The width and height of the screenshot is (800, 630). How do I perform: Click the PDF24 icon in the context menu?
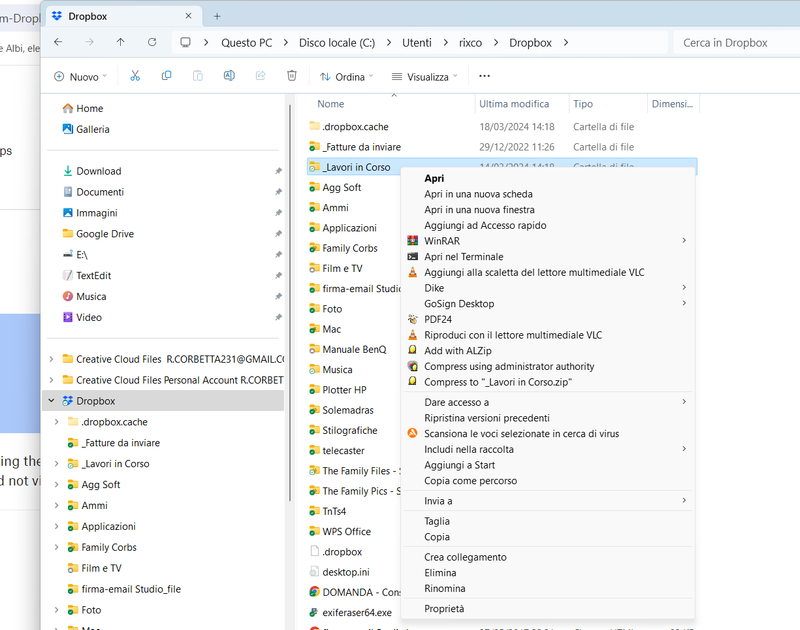(411, 319)
